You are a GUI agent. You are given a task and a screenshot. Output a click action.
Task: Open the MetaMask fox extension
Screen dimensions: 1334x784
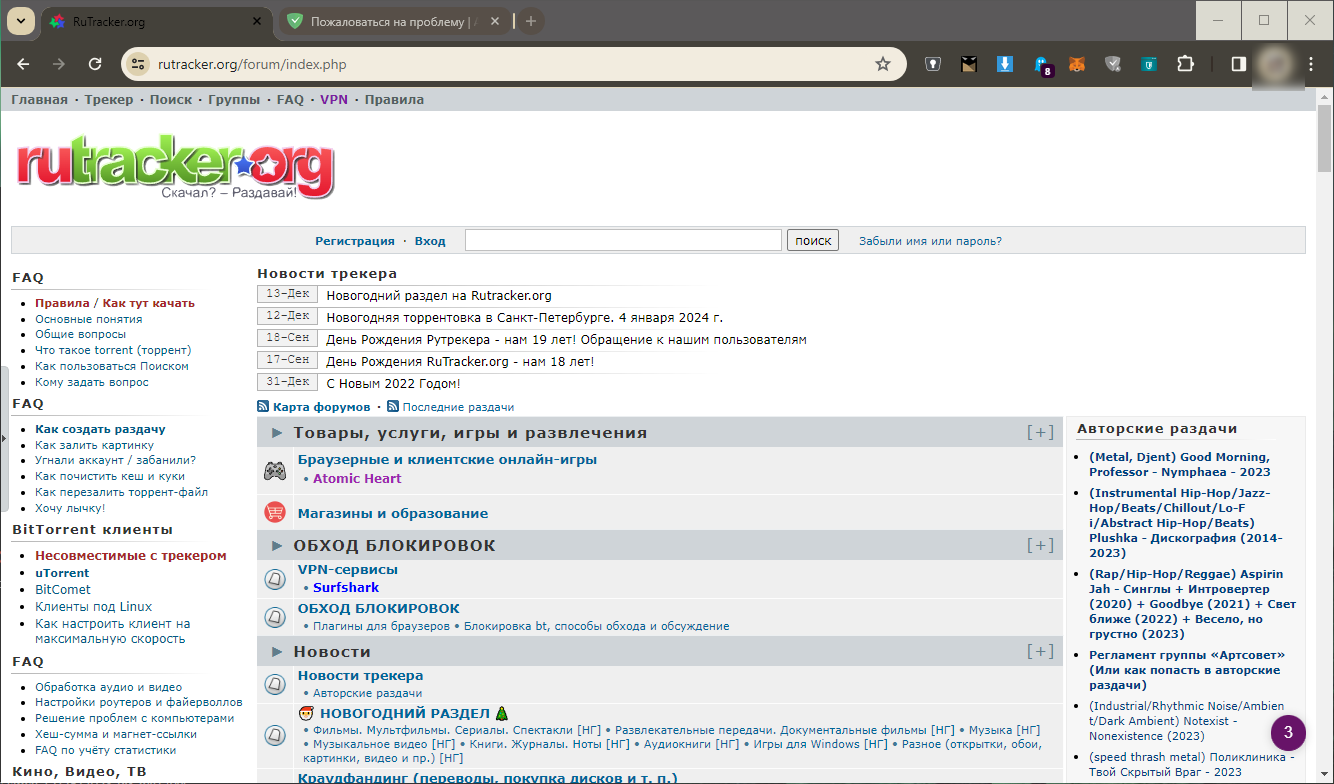click(1077, 63)
